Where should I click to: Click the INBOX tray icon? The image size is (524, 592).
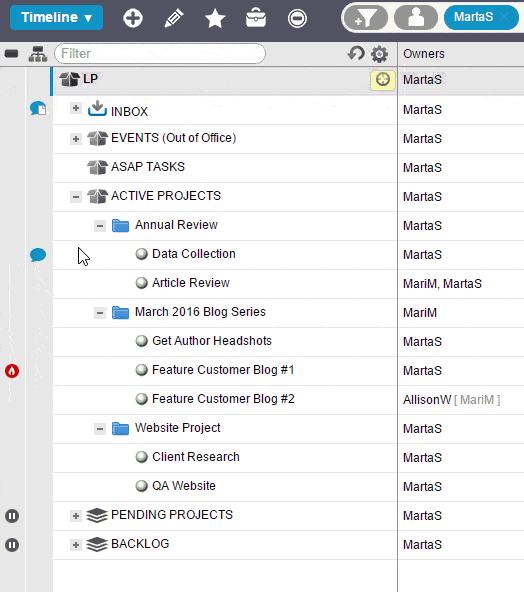[97, 109]
